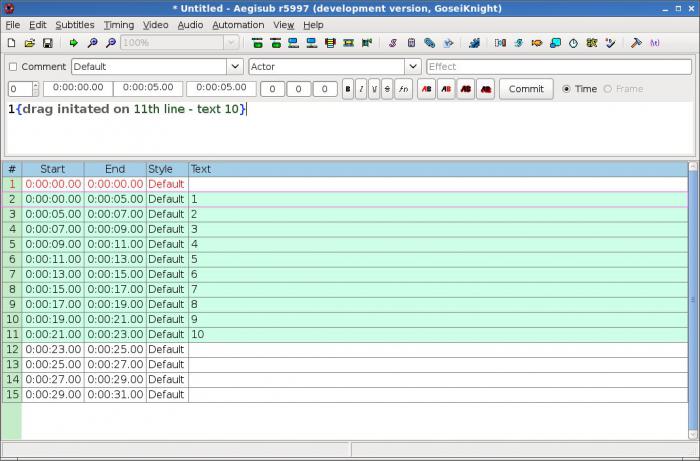The image size is (700, 461).
Task: Open the Edit menu
Action: tap(38, 25)
